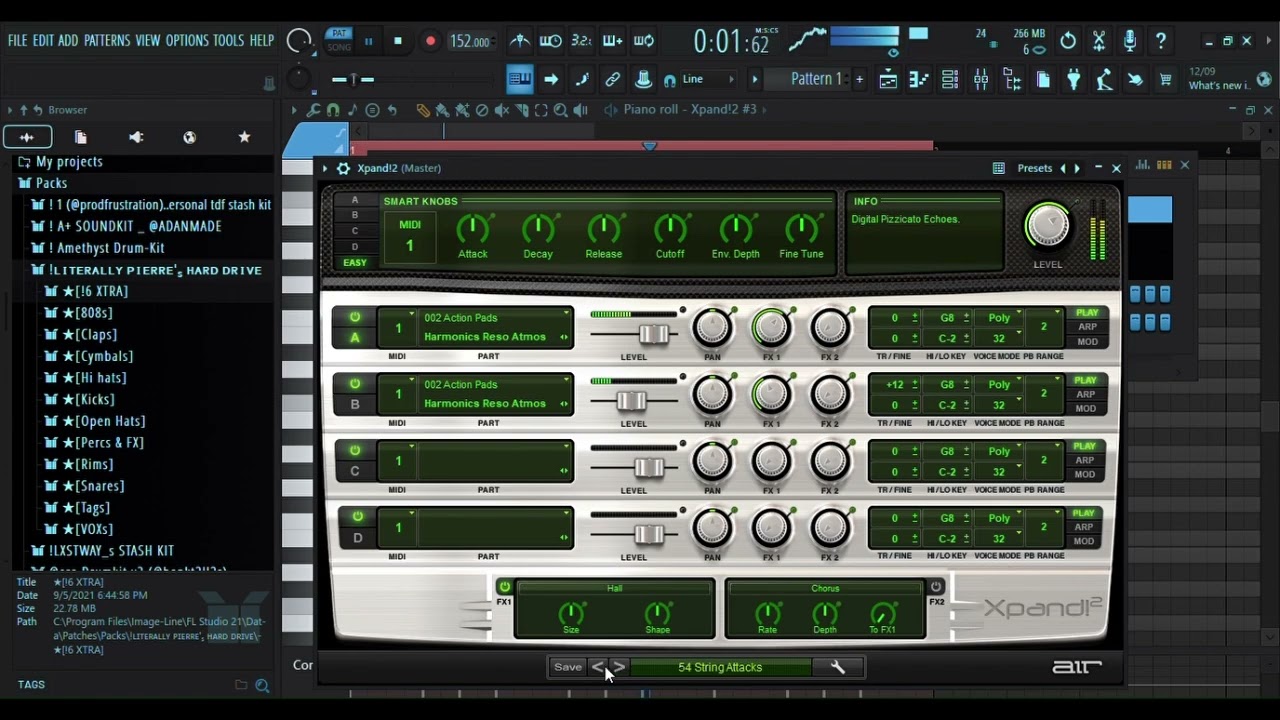The width and height of the screenshot is (1280, 720).
Task: Open part B patch dropdown 002 Action Pads
Action: click(x=496, y=385)
